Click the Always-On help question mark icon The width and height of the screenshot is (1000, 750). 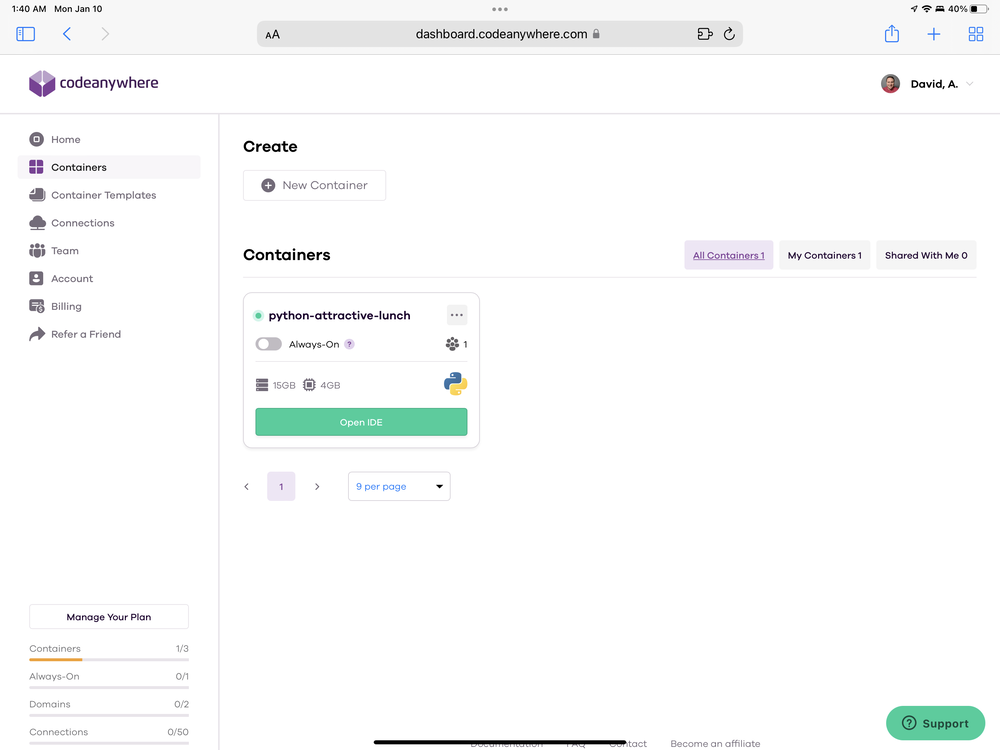[x=349, y=344]
